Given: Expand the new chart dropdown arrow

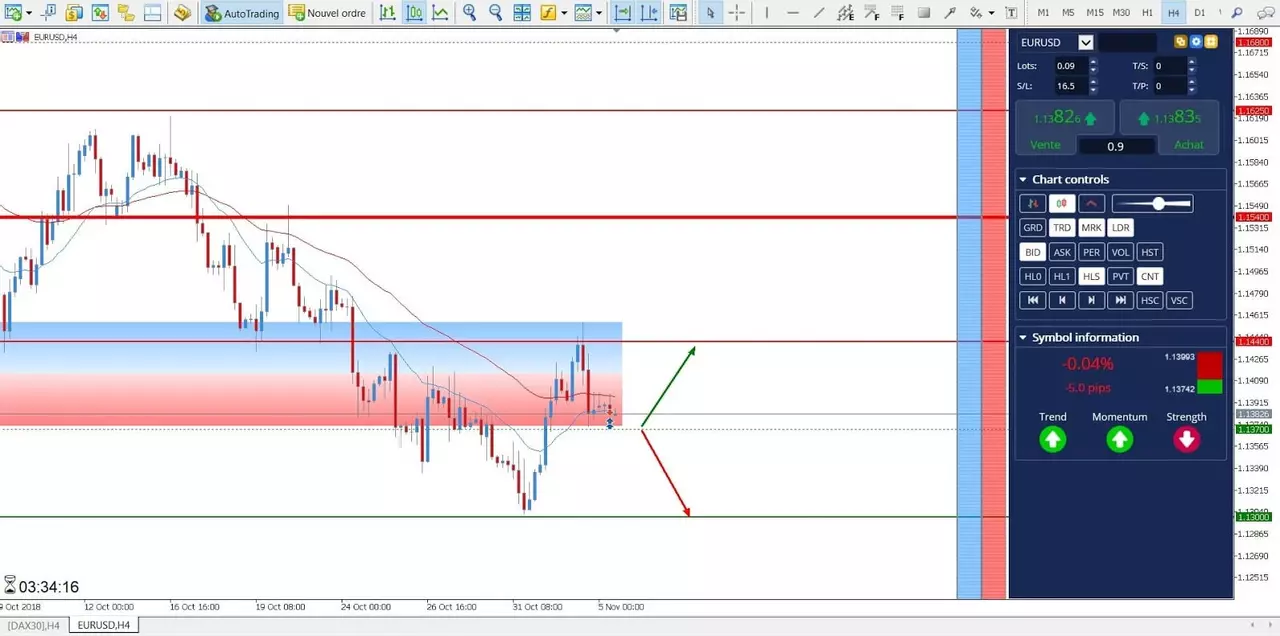Looking at the screenshot, I should click(28, 13).
